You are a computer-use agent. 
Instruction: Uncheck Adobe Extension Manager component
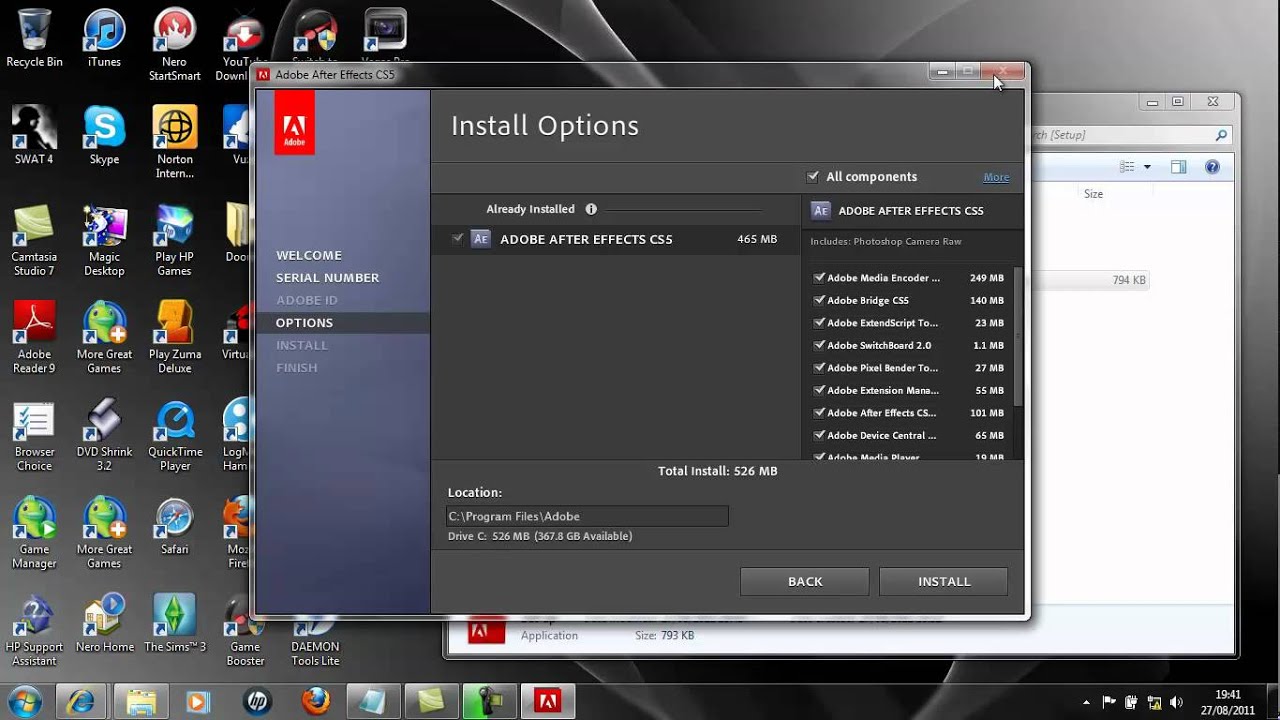click(819, 390)
